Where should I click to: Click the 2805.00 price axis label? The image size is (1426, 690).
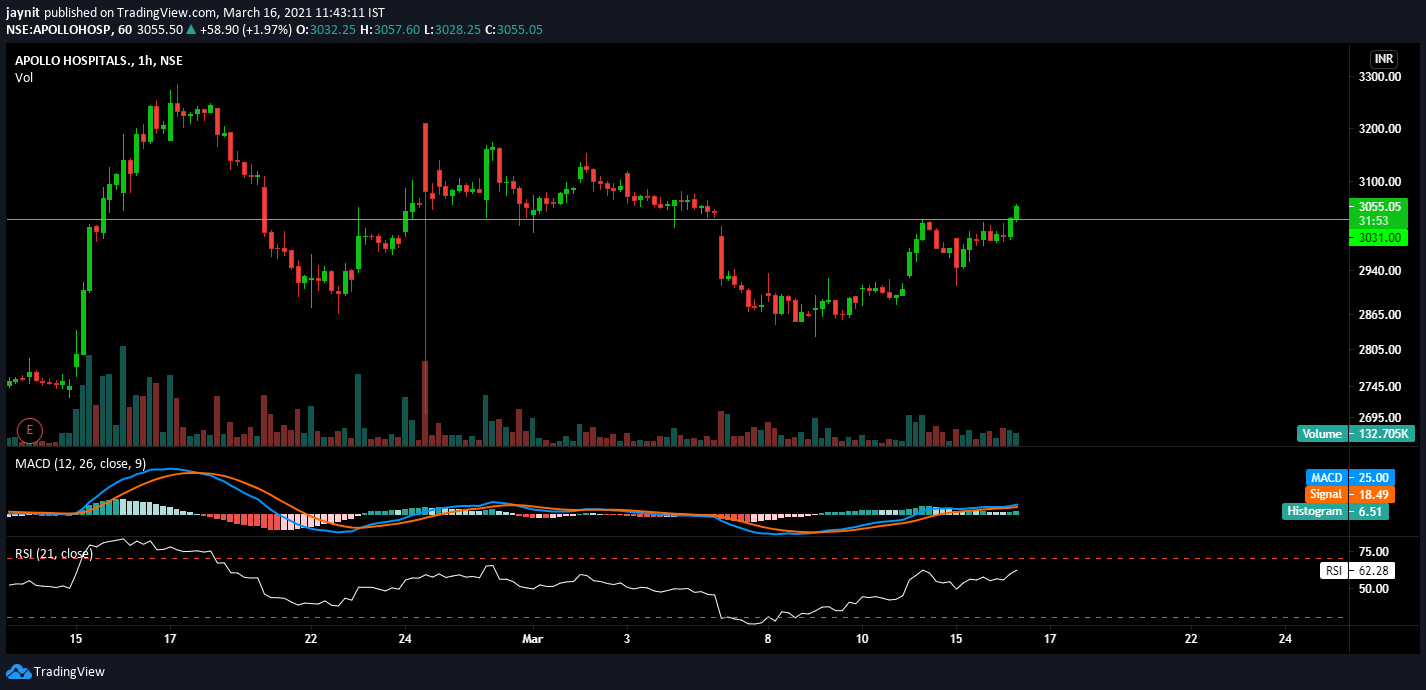[x=1380, y=350]
